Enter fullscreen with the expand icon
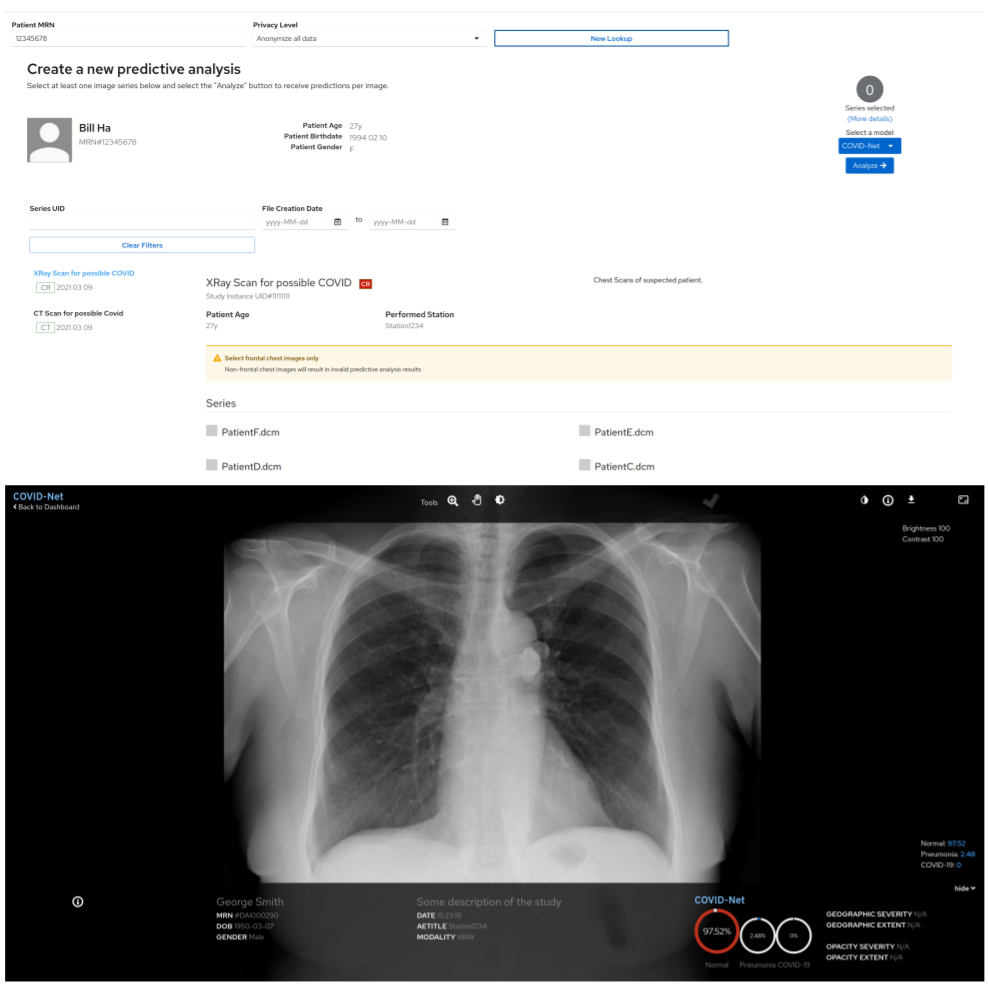Image resolution: width=989 pixels, height=988 pixels. click(963, 500)
